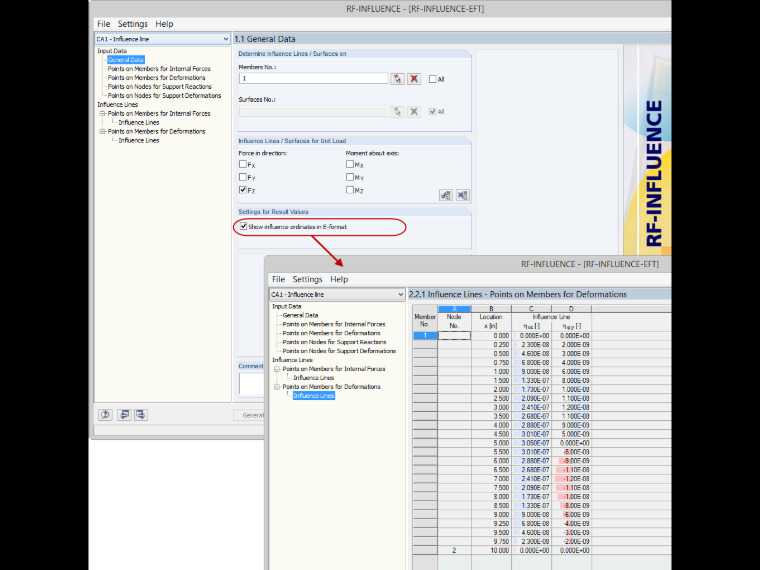Click the red X delete members icon

pos(414,79)
